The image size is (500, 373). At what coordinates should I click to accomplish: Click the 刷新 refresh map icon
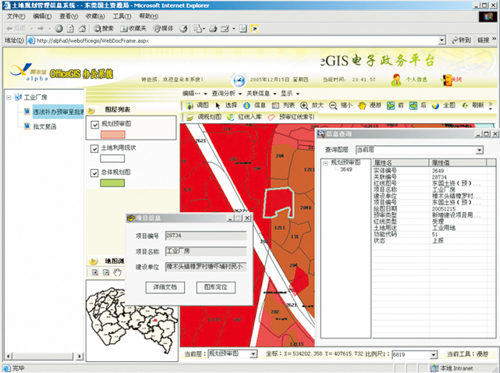465,105
